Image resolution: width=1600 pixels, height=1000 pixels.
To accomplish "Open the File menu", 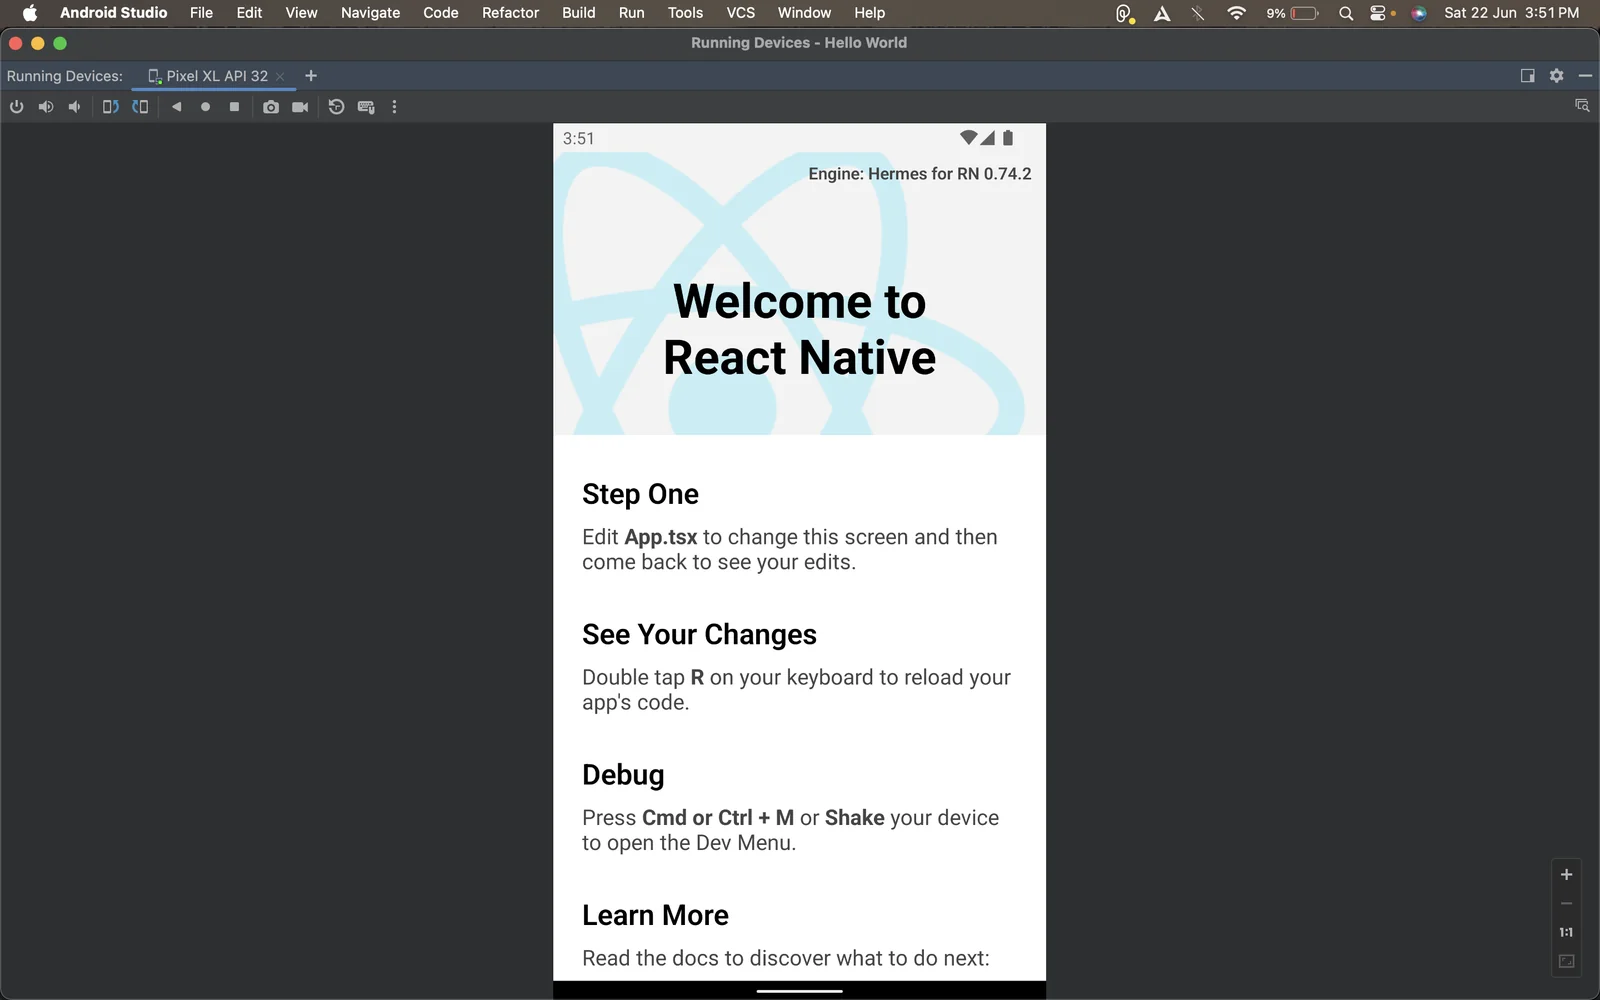I will (x=201, y=13).
